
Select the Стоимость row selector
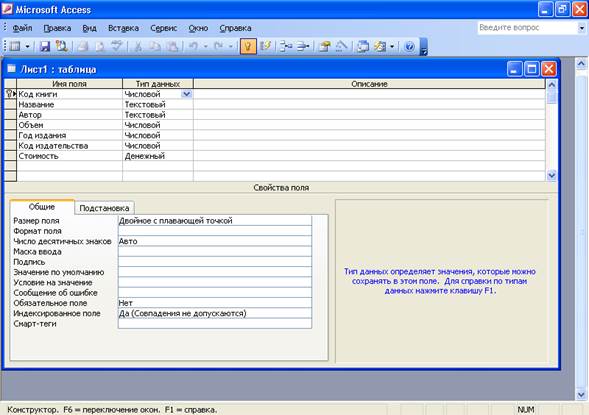point(11,156)
